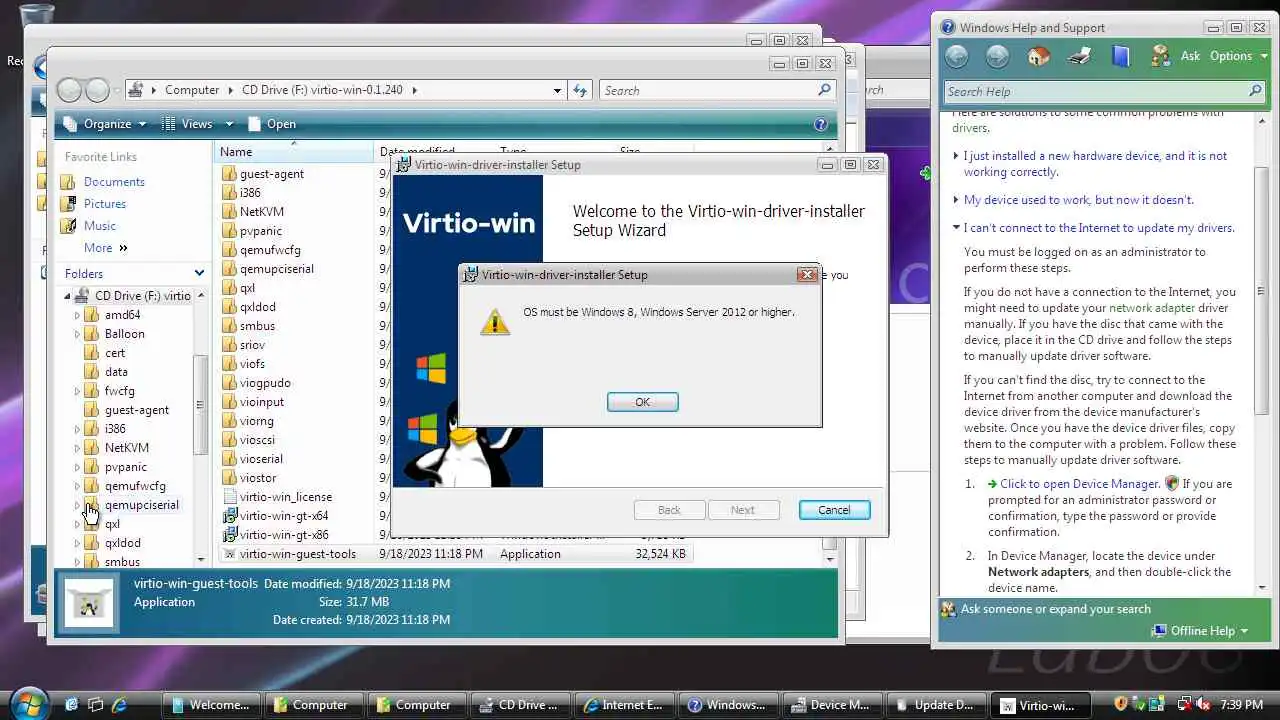Click Show Desktop in Quick Launch
The image size is (1280, 720).
coord(71,705)
